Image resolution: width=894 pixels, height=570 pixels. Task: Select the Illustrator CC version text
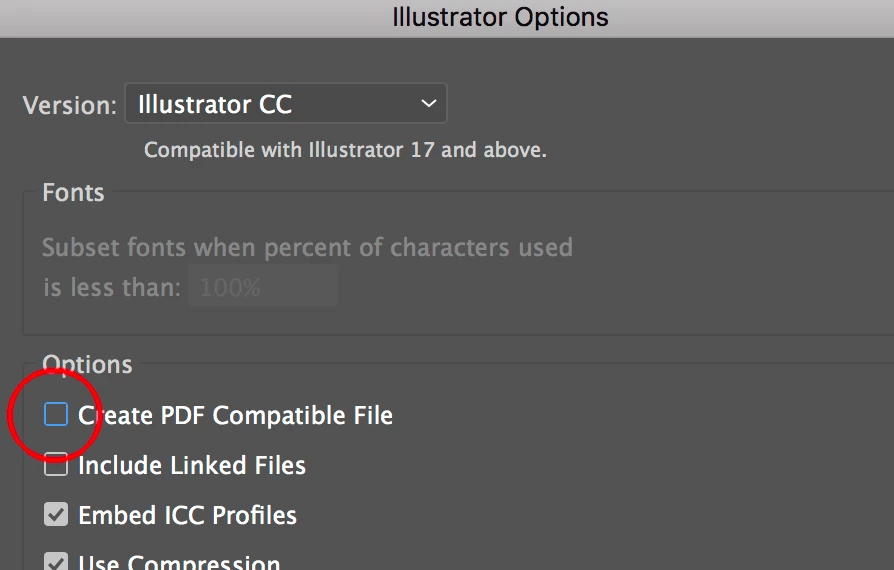(215, 104)
